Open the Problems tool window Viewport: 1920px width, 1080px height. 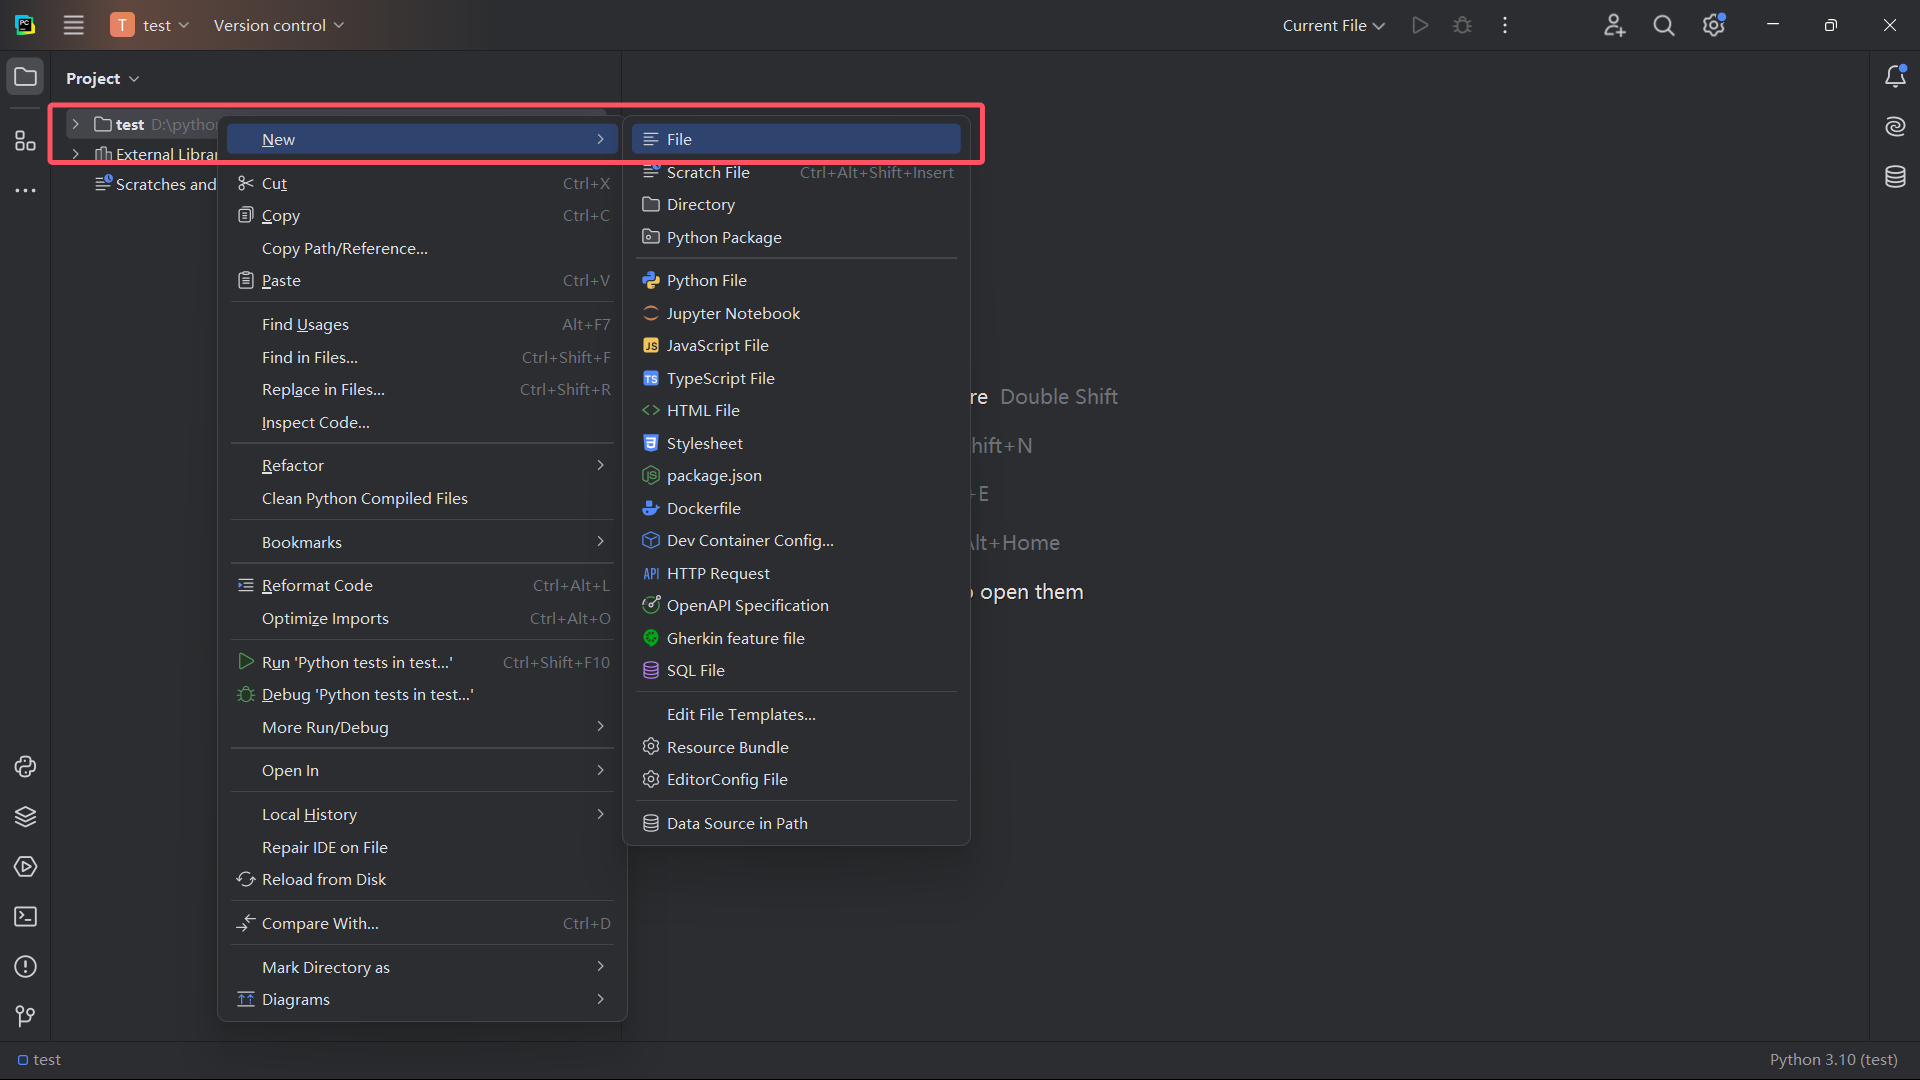[25, 967]
